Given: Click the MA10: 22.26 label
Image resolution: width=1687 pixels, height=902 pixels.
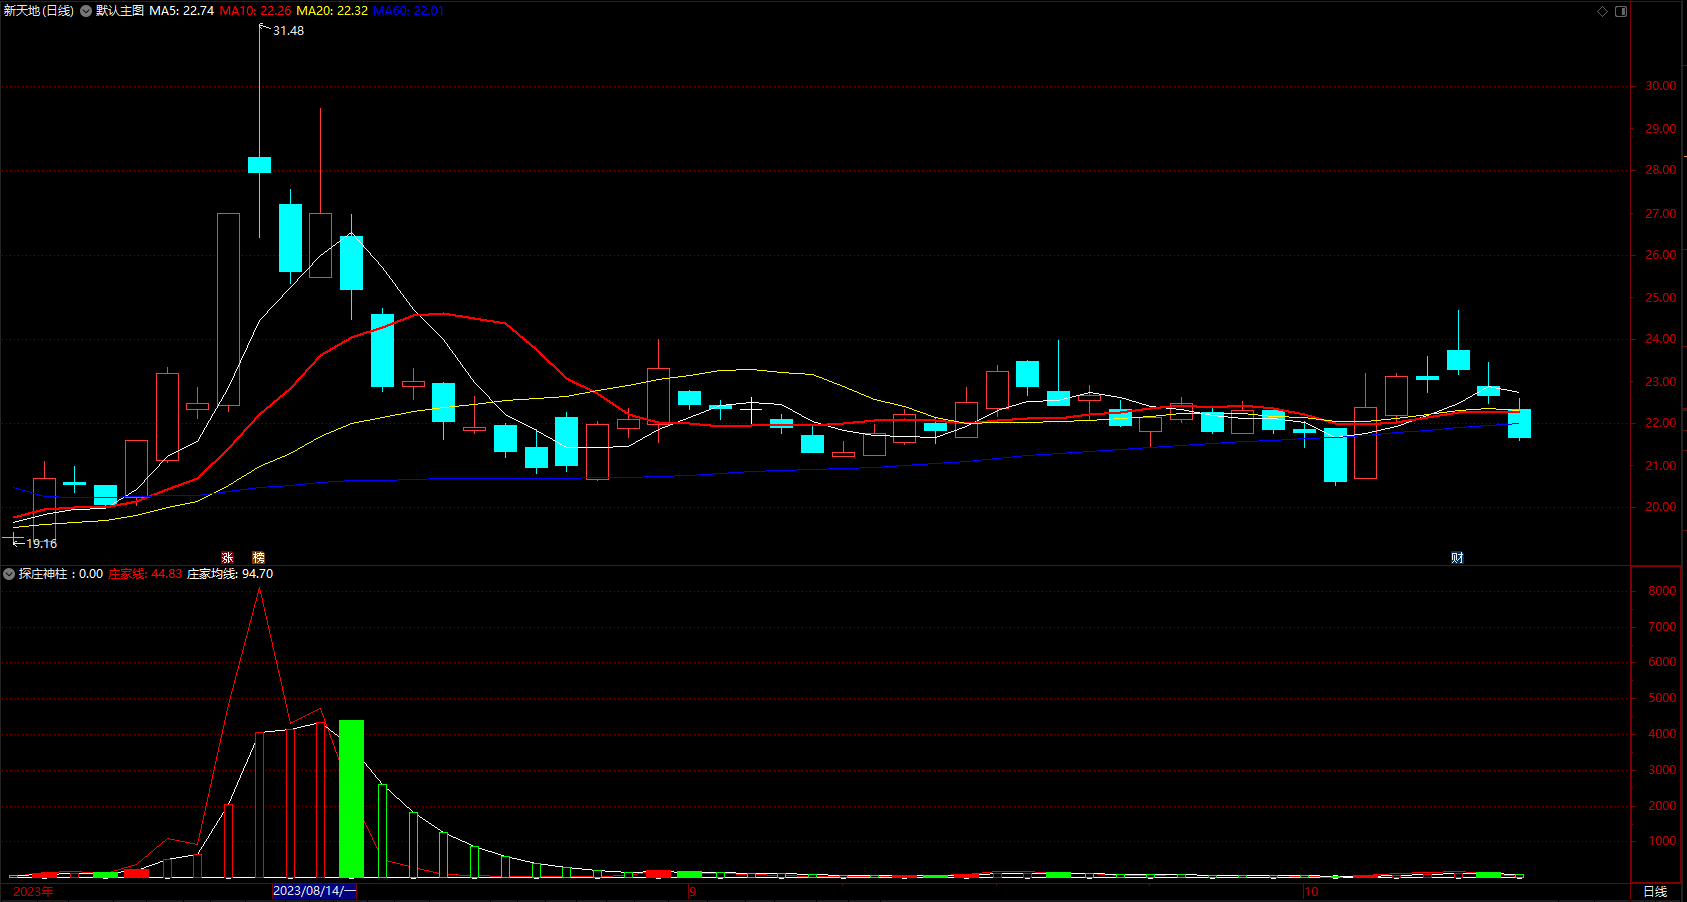Looking at the screenshot, I should coord(255,11).
